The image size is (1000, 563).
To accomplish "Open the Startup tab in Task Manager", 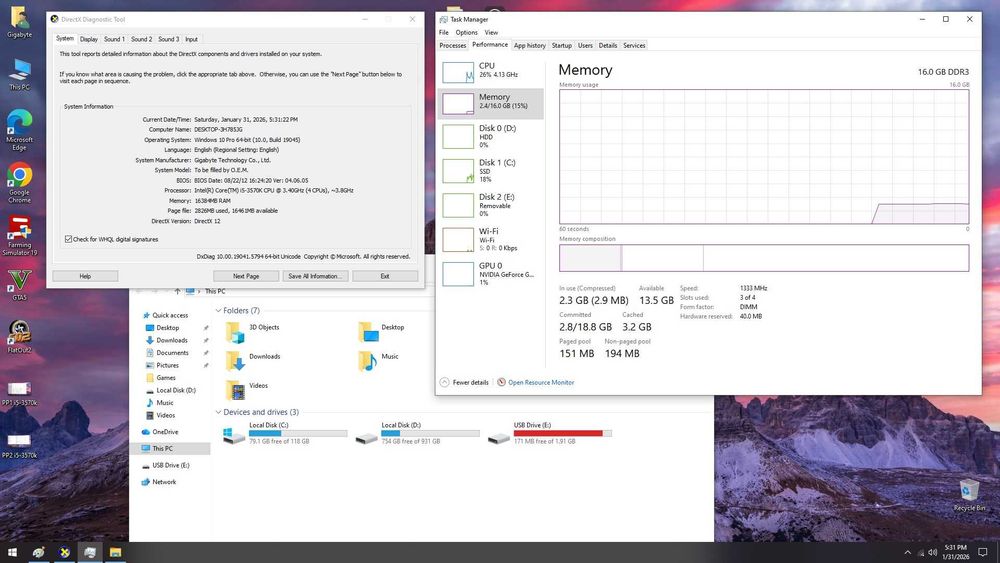I will 562,46.
